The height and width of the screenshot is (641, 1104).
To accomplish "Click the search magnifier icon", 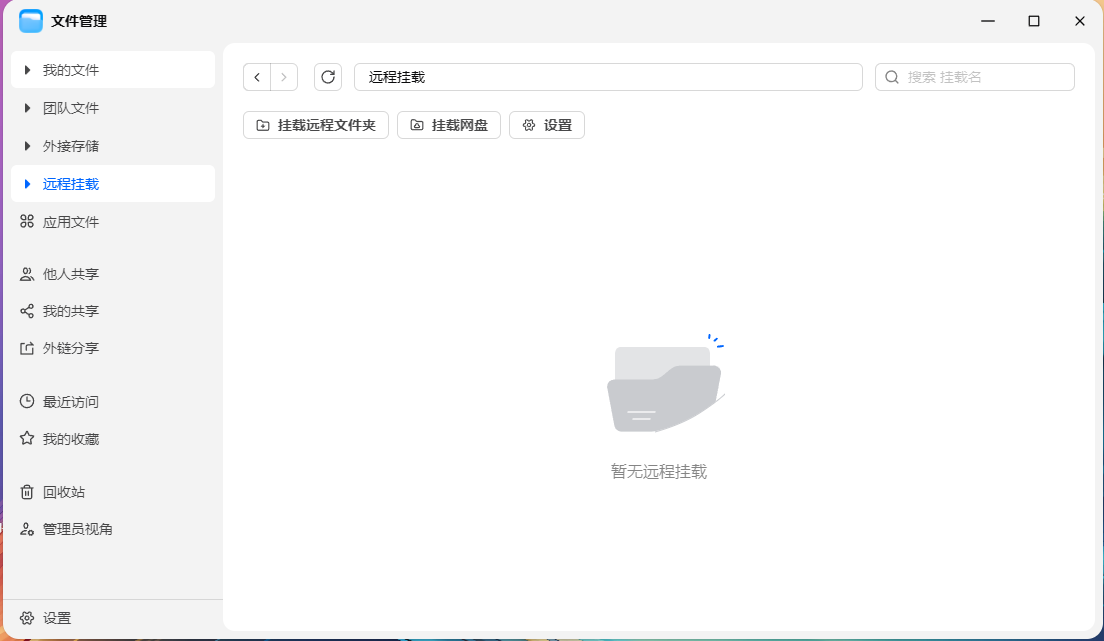I will (892, 77).
